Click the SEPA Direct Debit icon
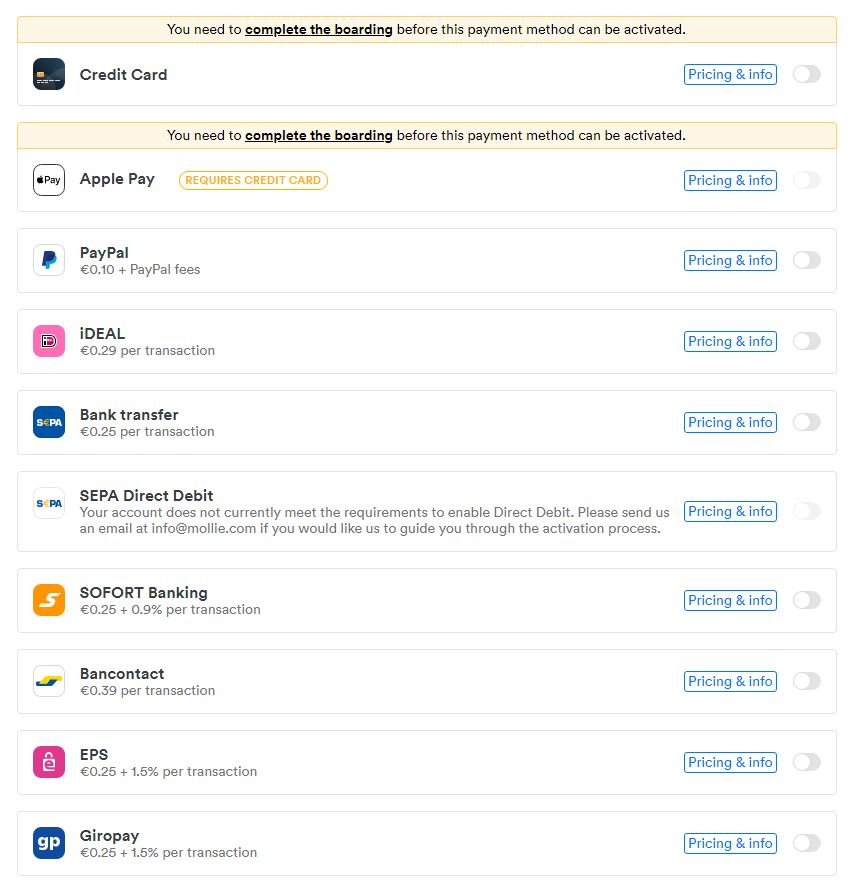Image resolution: width=852 pixels, height=890 pixels. tap(48, 503)
